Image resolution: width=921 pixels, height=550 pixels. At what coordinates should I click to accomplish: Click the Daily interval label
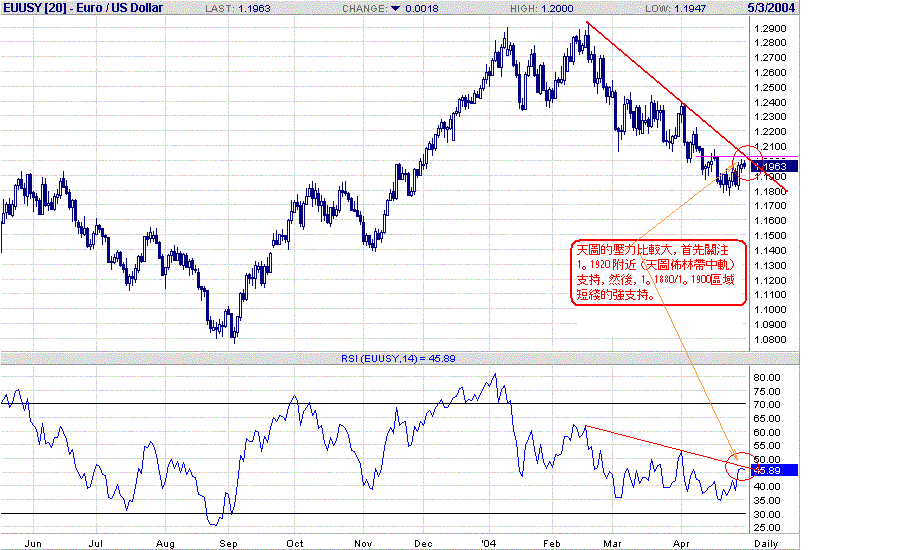pos(766,544)
